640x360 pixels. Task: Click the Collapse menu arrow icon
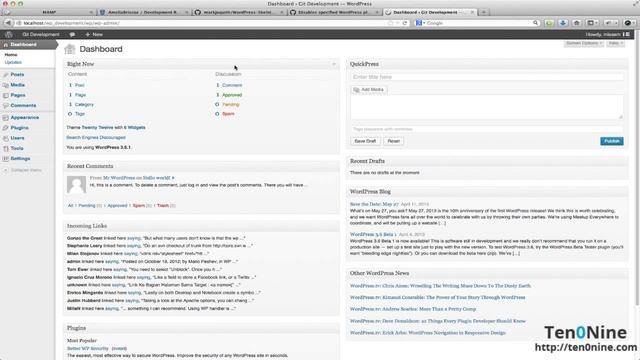(6, 170)
